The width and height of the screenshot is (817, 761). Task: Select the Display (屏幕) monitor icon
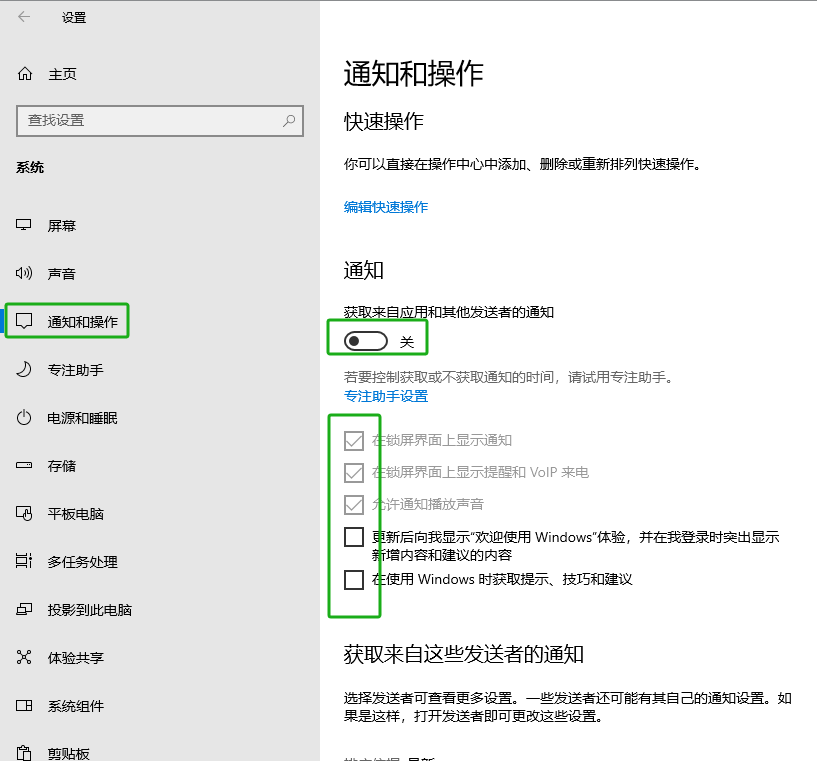click(x=25, y=225)
